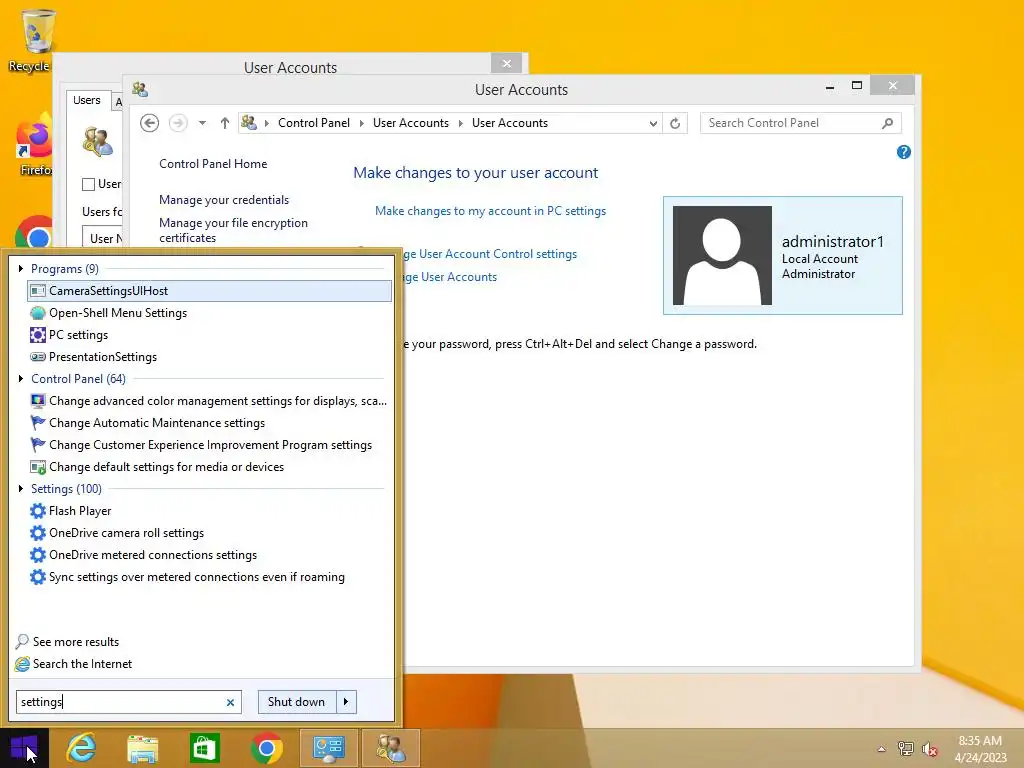Collapse the Control Panel (64) group

click(21, 379)
